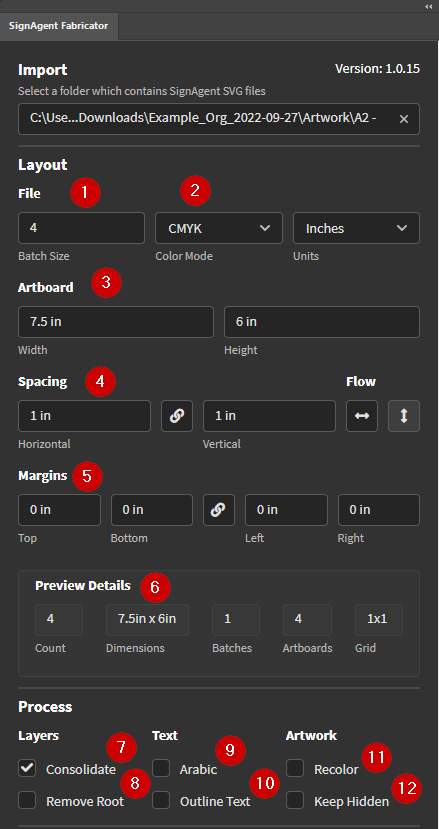Enable the Keep Hidden checkbox
This screenshot has width=439, height=829.
tap(295, 800)
